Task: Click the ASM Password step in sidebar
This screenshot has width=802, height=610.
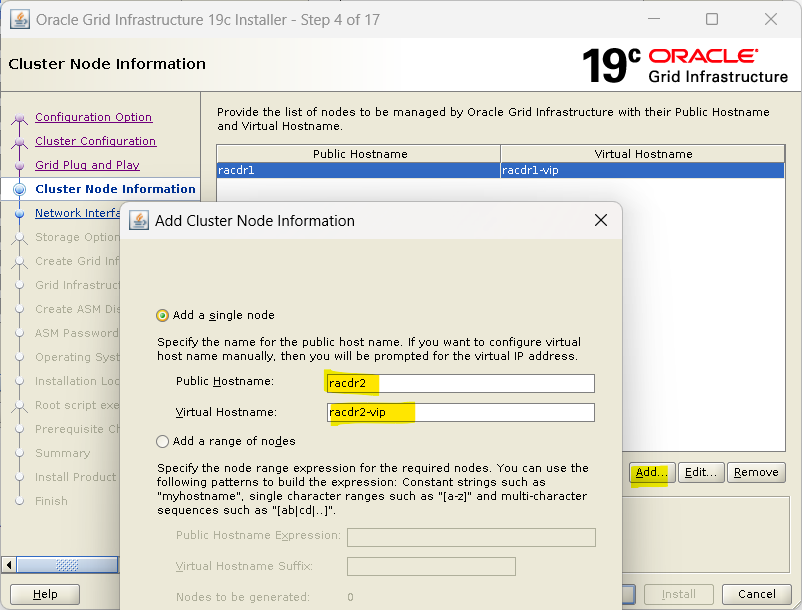Action: coord(77,333)
